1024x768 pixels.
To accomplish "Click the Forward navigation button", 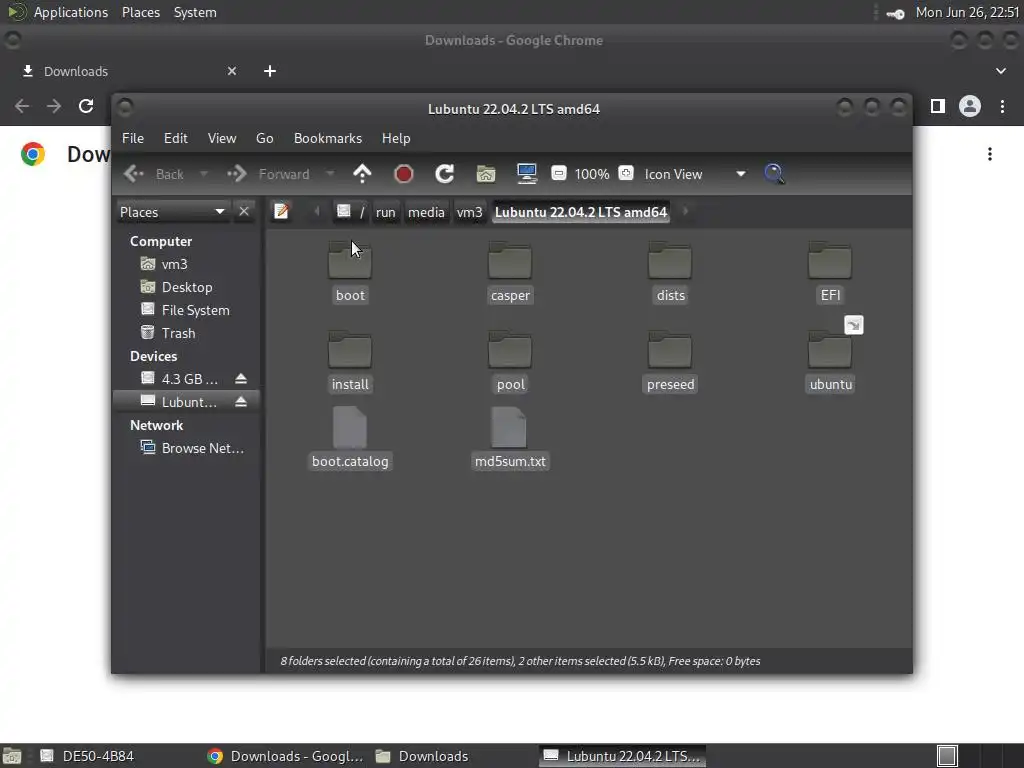I will (268, 174).
